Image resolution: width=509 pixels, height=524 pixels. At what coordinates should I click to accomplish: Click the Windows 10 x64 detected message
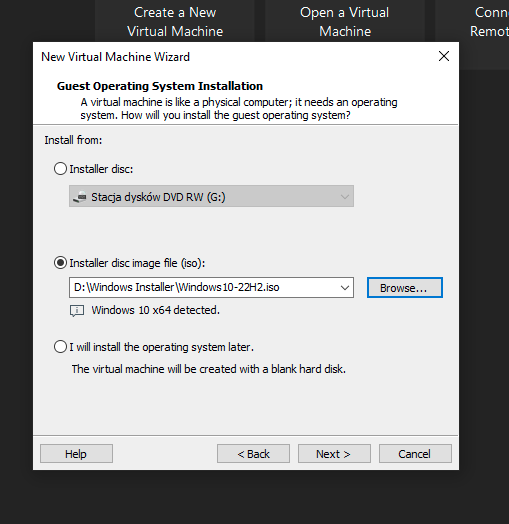[155, 310]
